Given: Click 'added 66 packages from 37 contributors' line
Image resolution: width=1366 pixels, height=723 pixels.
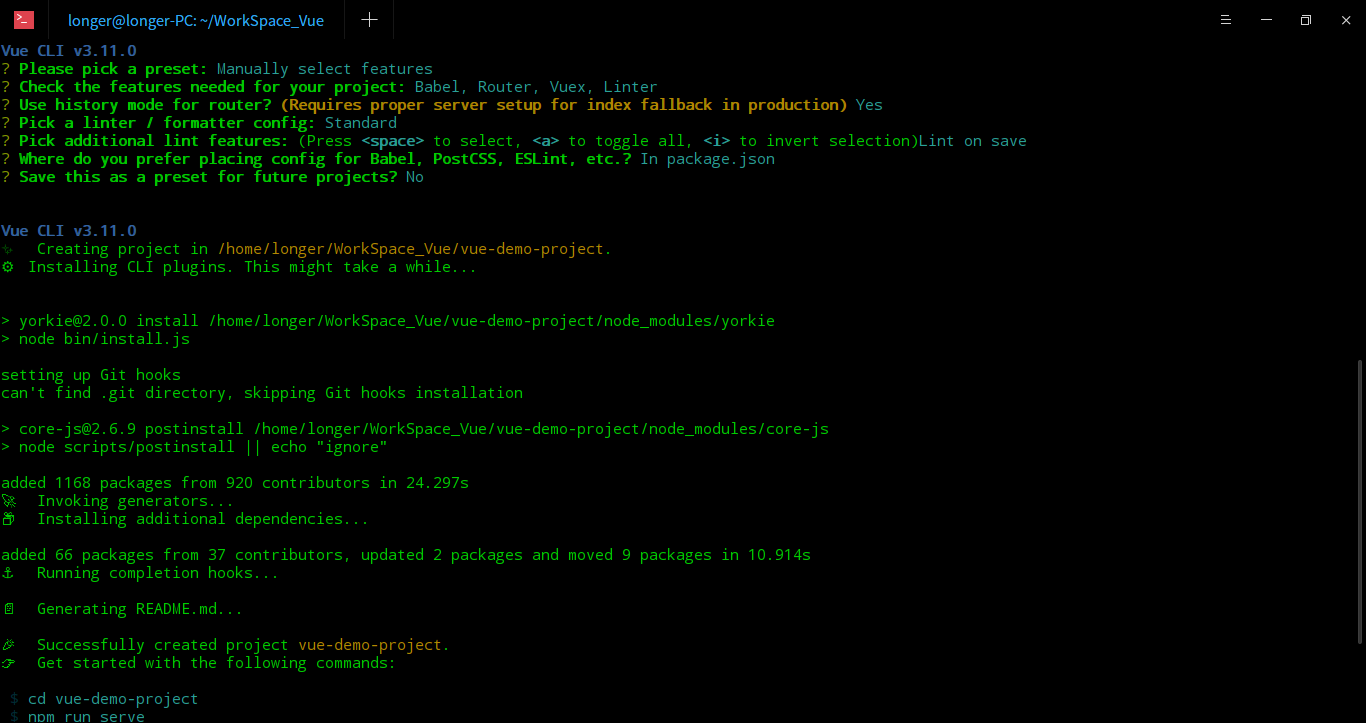Looking at the screenshot, I should 406,555.
